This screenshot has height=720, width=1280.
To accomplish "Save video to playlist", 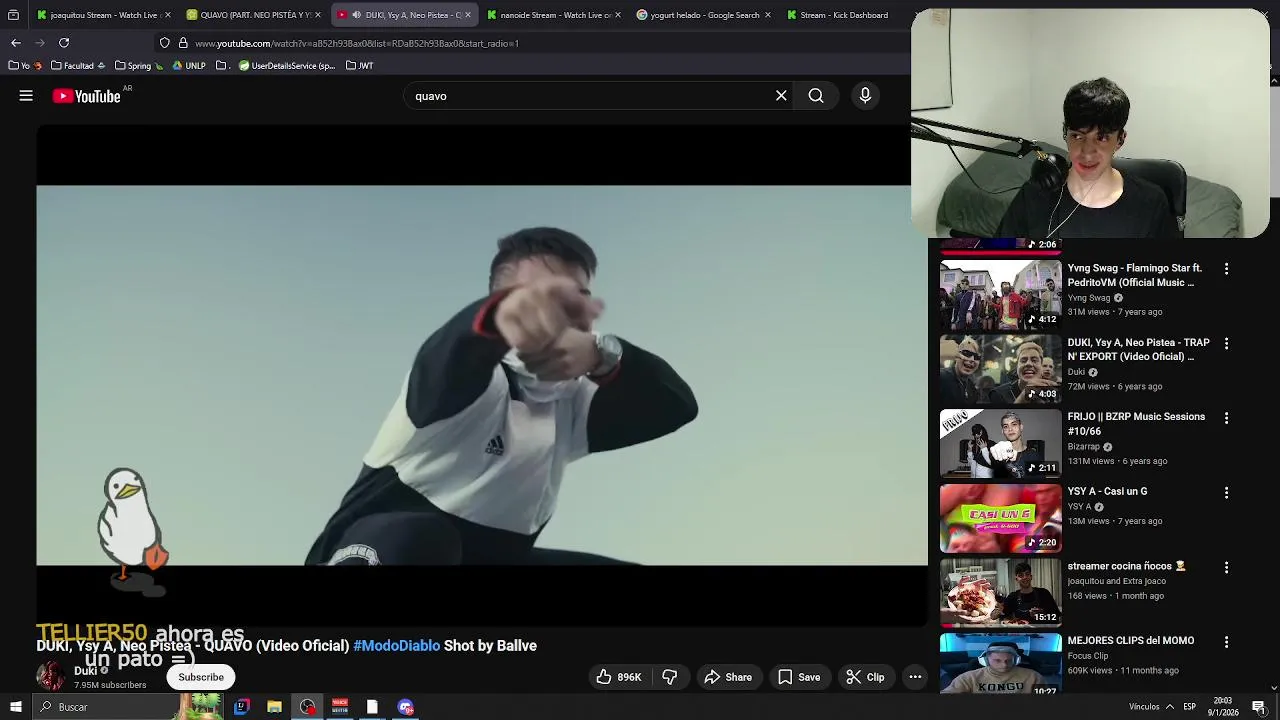I will pyautogui.click(x=799, y=677).
